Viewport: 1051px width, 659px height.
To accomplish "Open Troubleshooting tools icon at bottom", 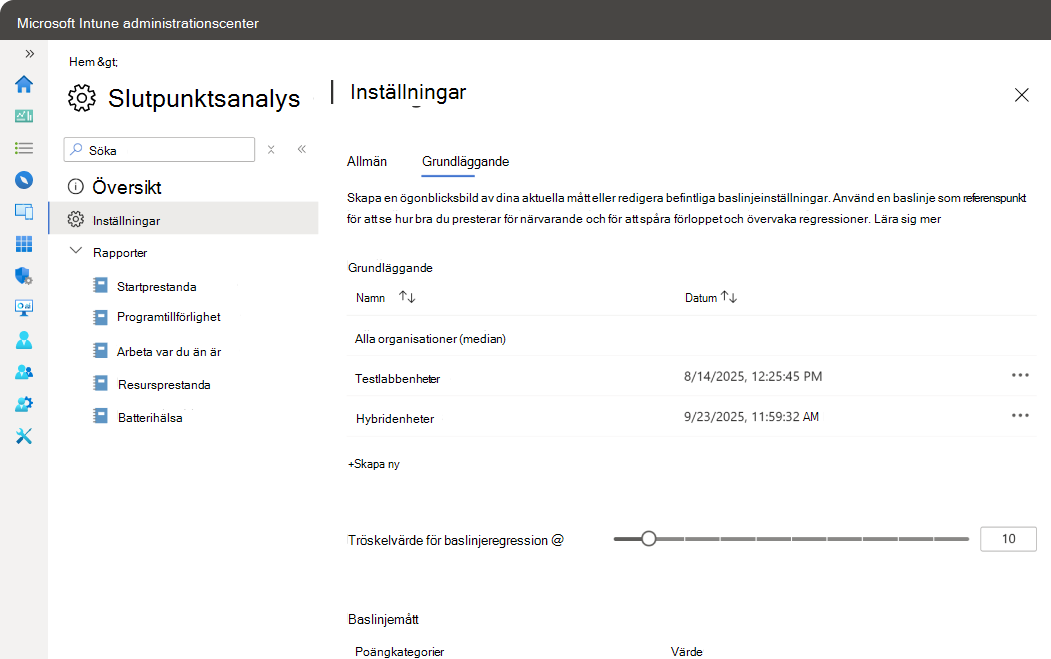I will (24, 436).
